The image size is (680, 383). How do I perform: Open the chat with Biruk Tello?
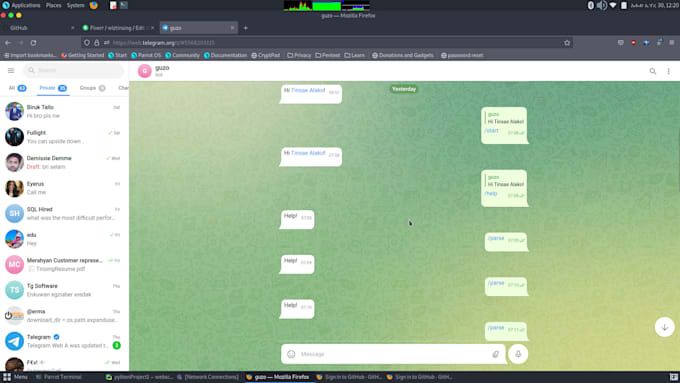coord(64,111)
